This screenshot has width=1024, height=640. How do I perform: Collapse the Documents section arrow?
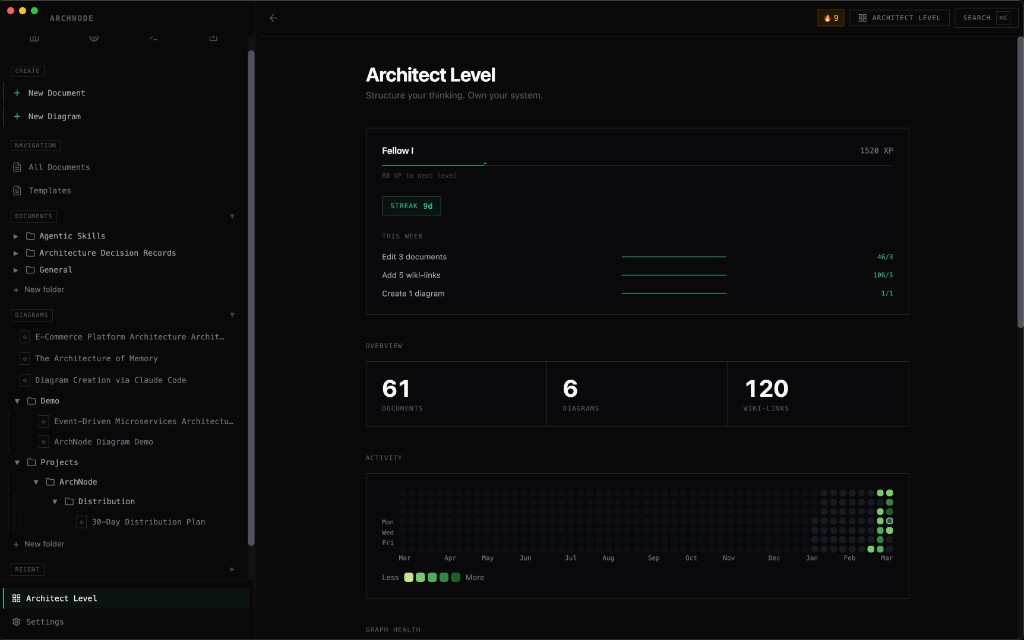[232, 216]
